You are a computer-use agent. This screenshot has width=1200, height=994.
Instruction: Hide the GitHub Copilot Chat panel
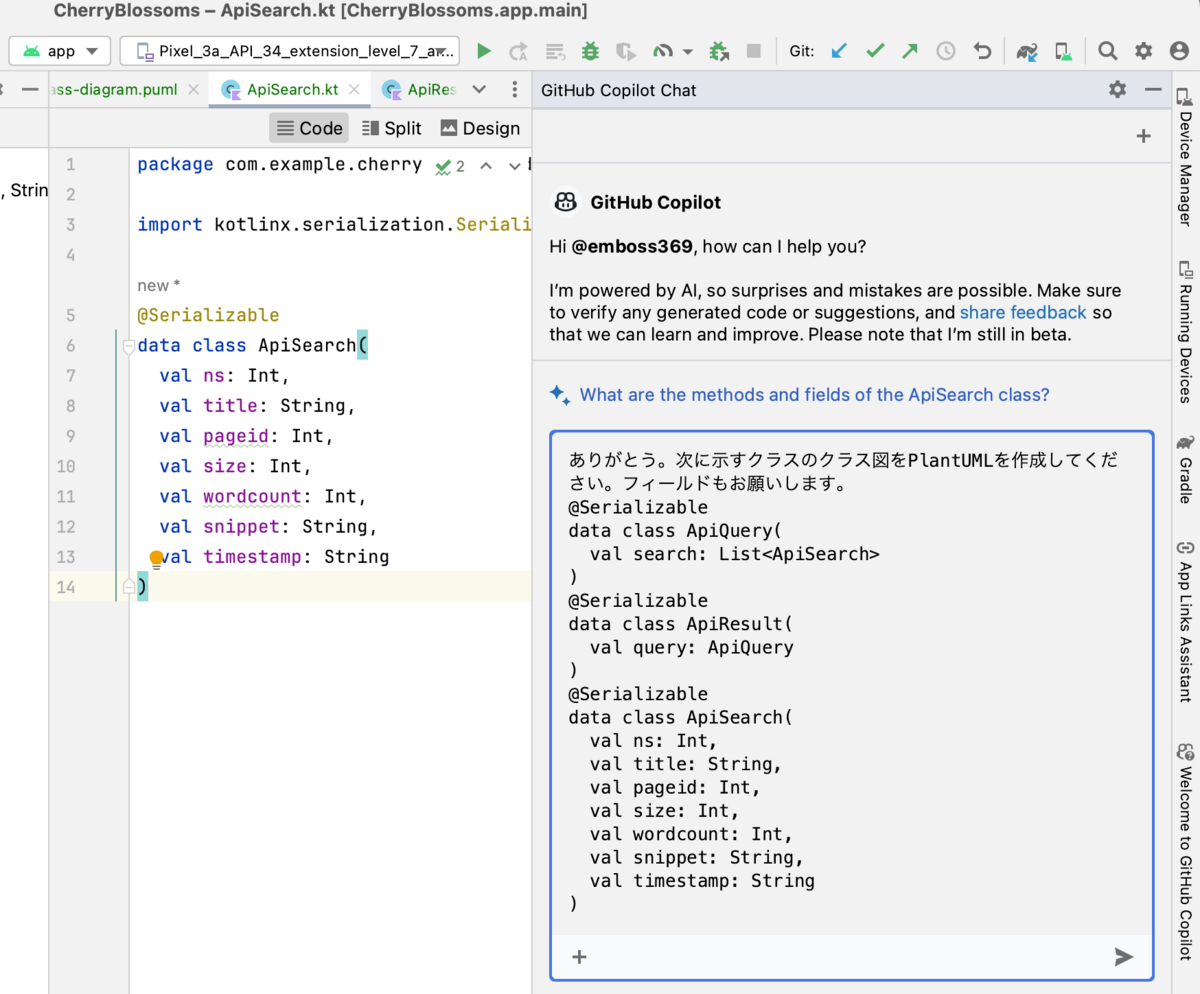coord(1153,90)
